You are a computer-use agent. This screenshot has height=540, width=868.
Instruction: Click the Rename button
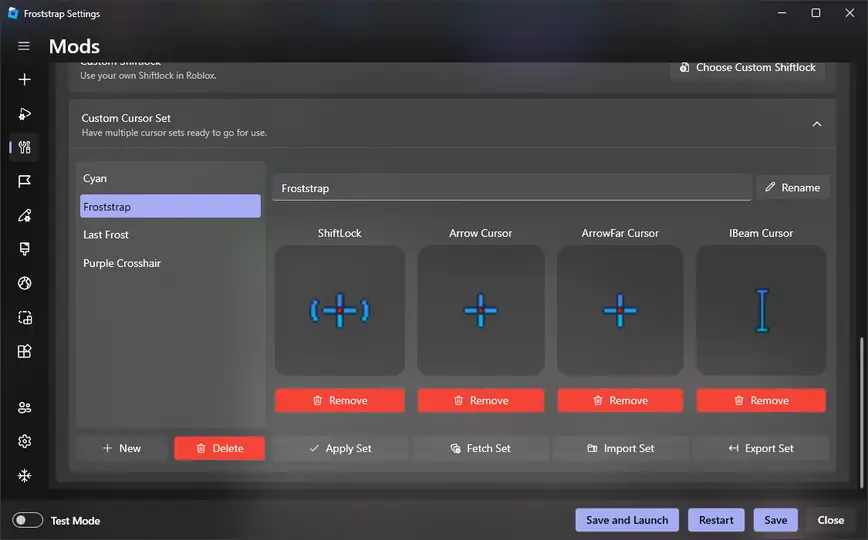click(x=793, y=188)
